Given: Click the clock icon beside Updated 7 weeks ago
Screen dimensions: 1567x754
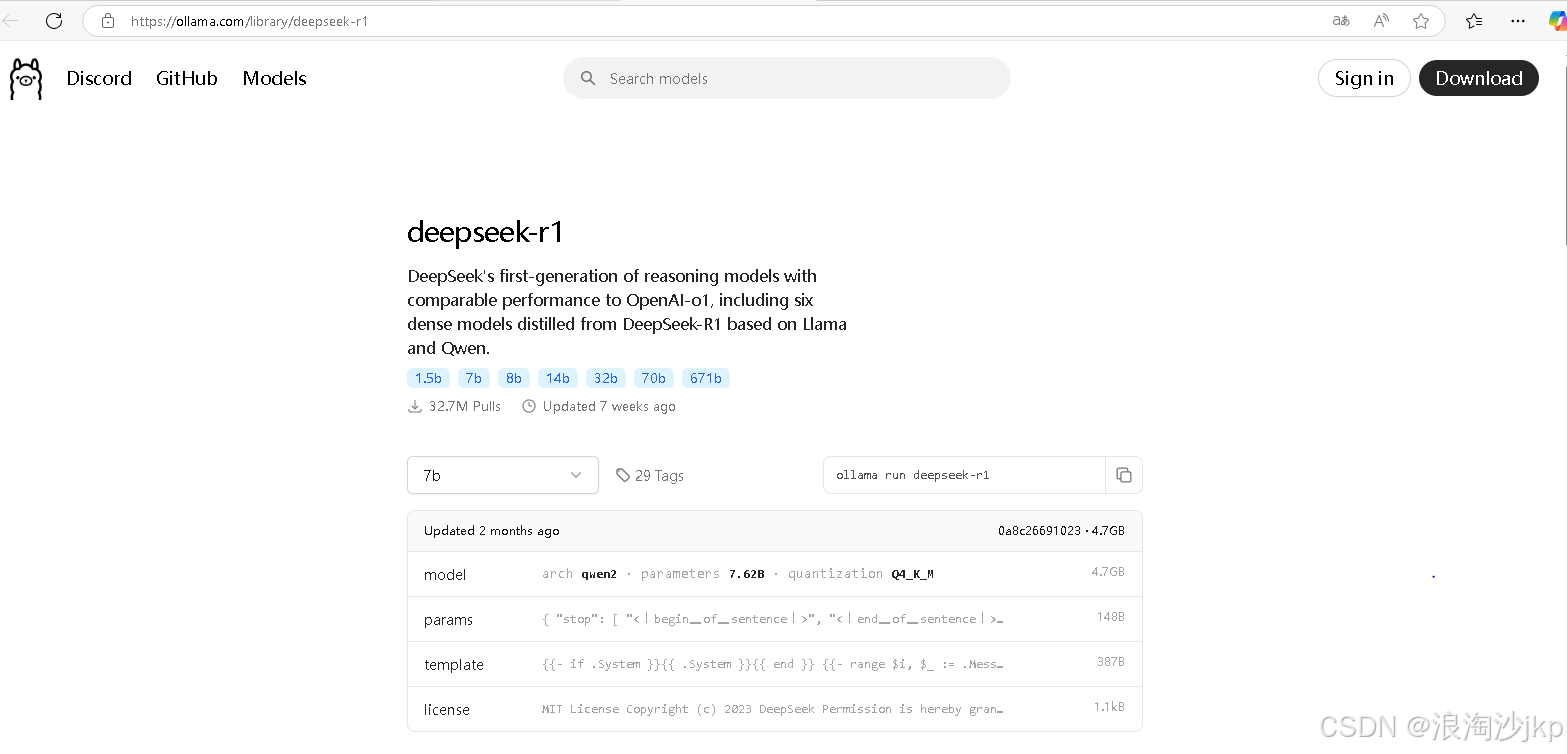Looking at the screenshot, I should tap(529, 406).
